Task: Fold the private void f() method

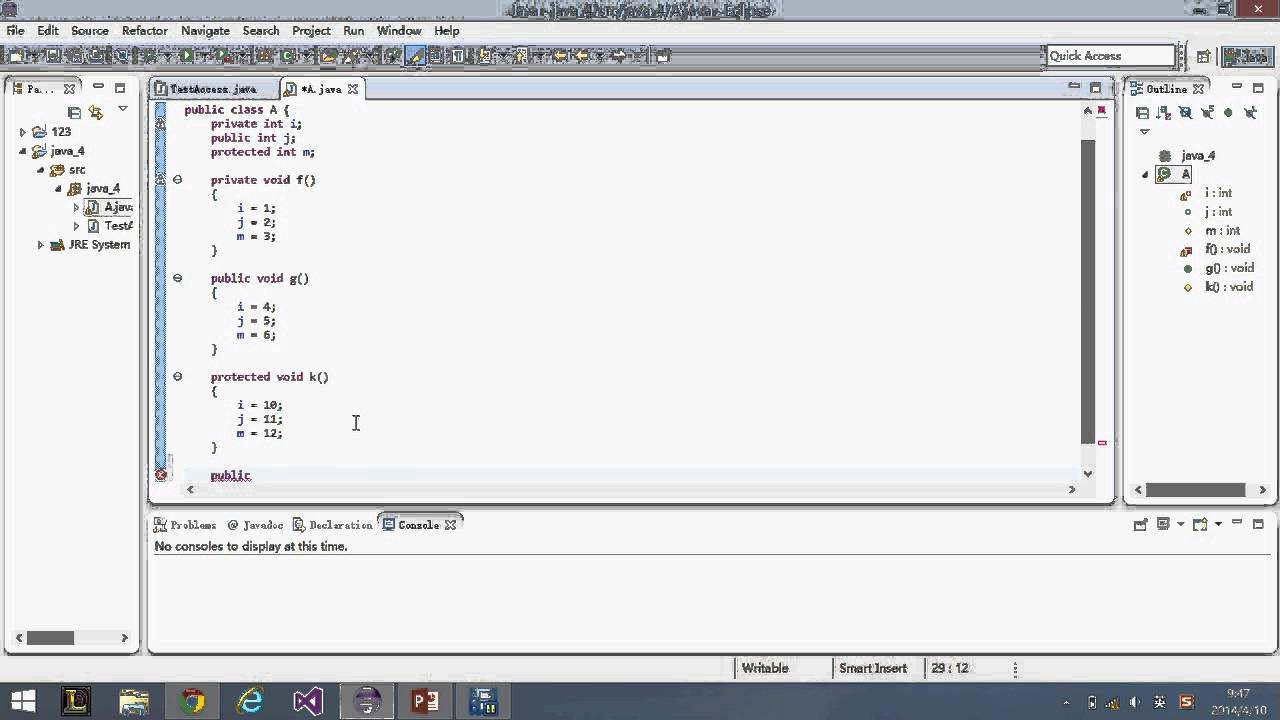Action: pyautogui.click(x=177, y=180)
